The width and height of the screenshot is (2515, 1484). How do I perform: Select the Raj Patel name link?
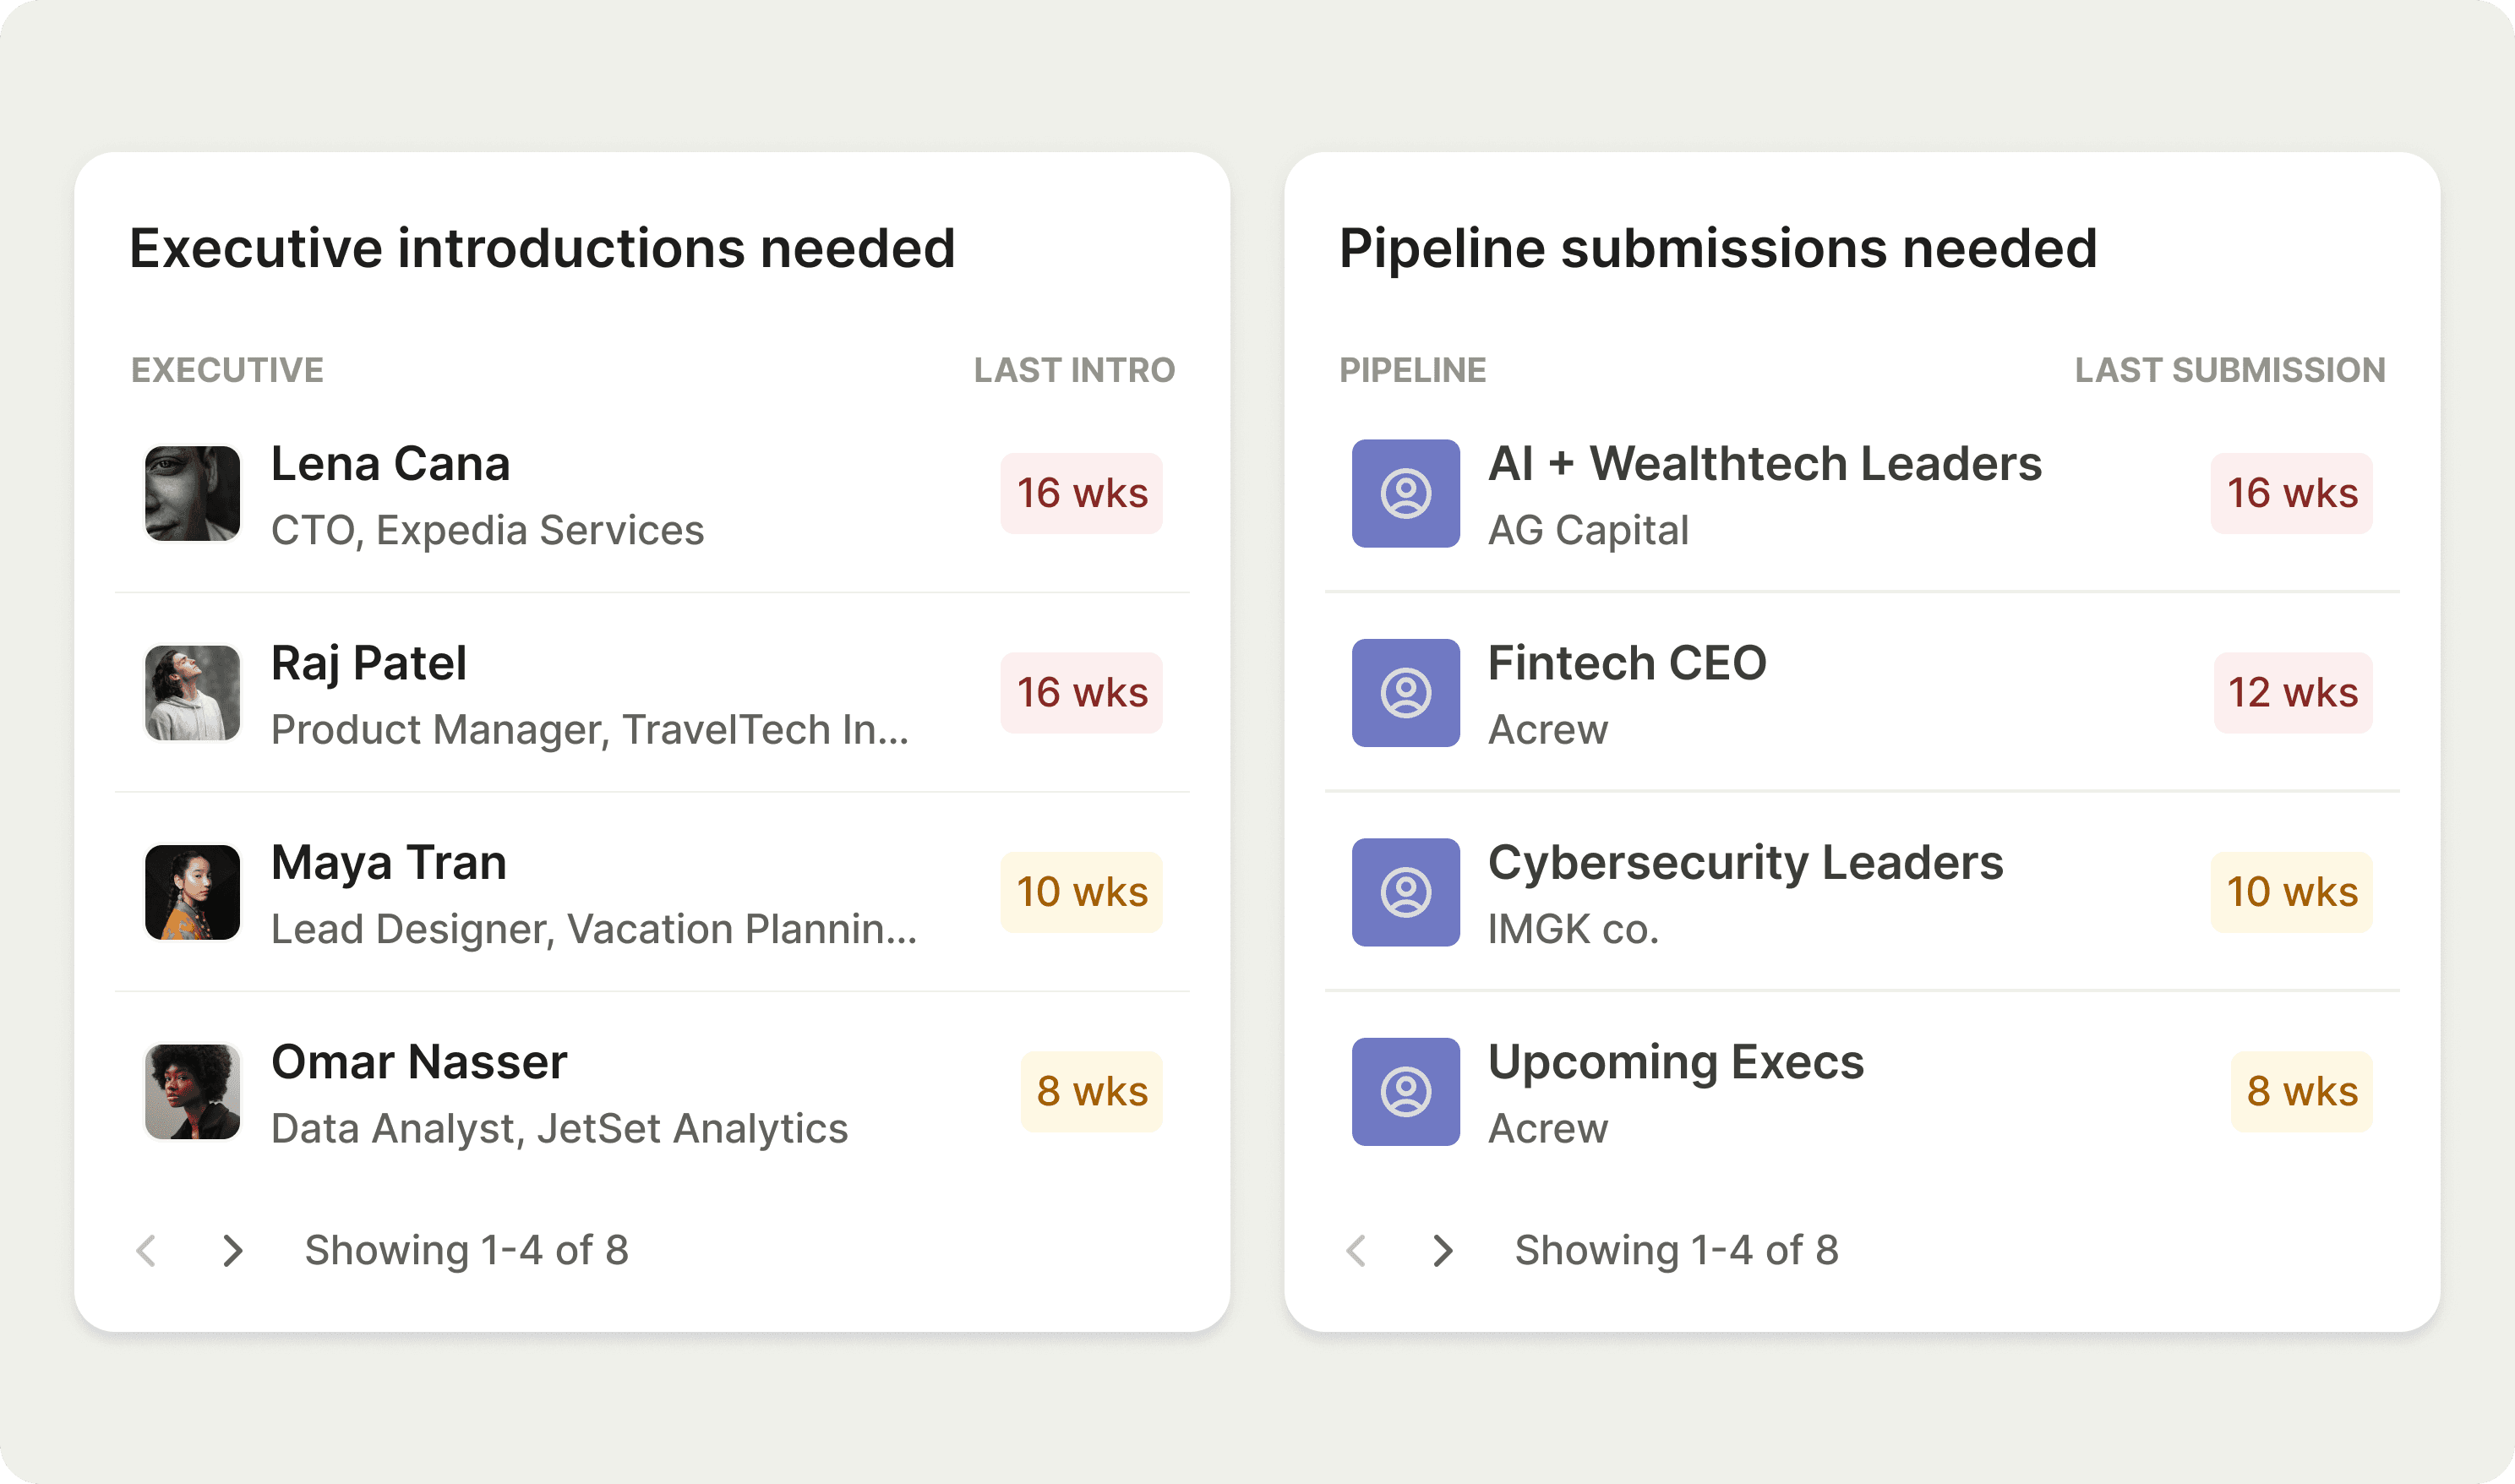(368, 663)
